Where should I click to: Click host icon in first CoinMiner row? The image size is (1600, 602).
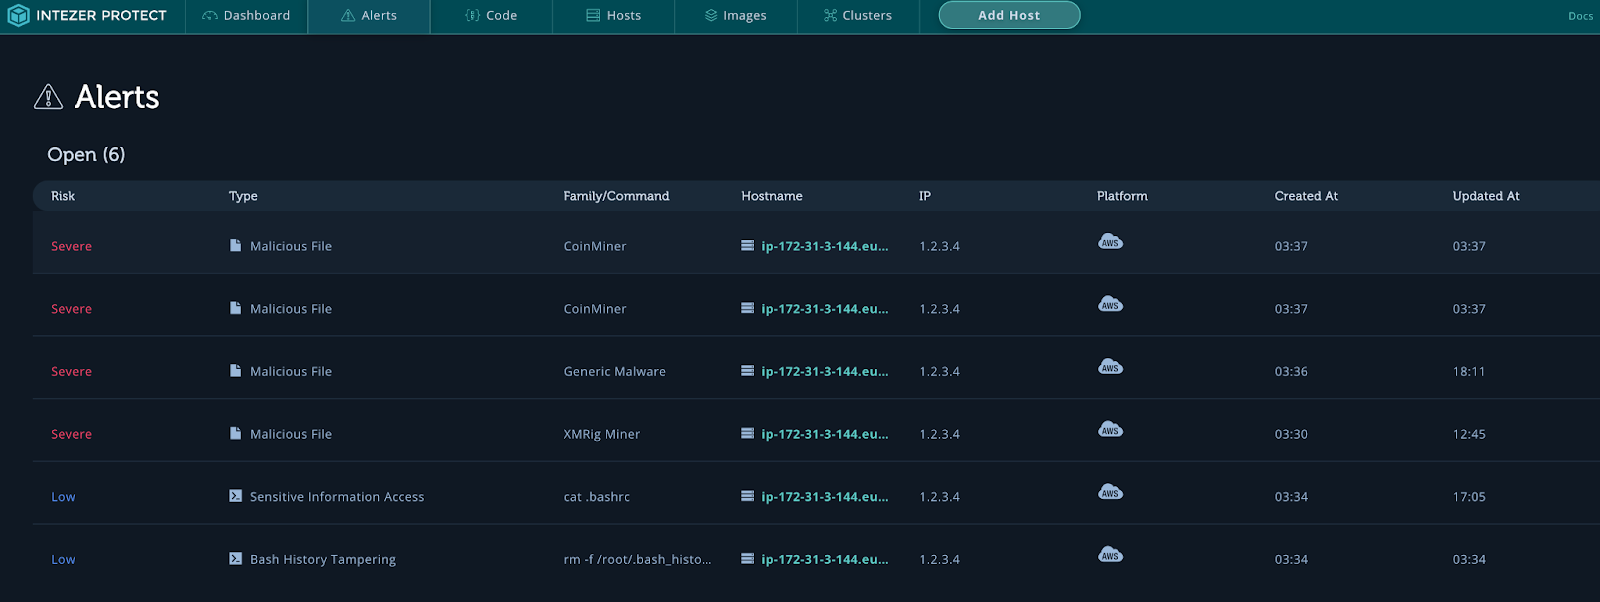pos(747,245)
